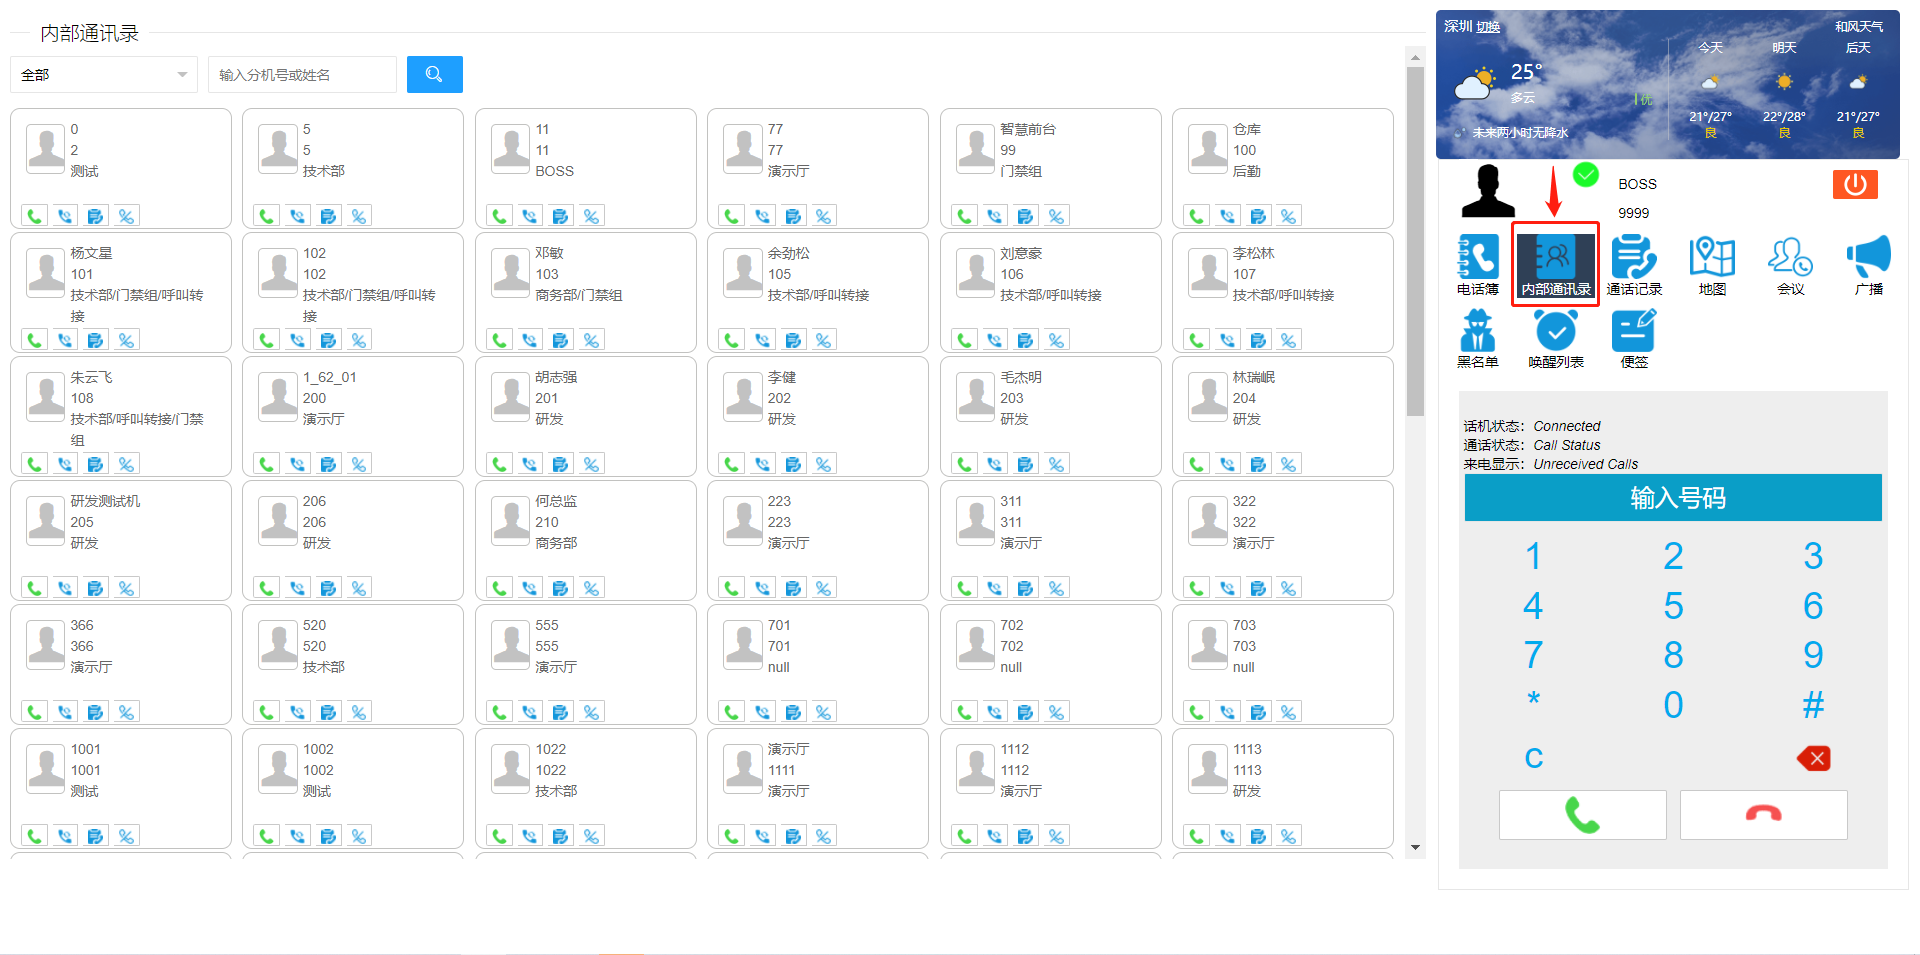The image size is (1920, 955).
Task: Open the 地图 map icon
Action: (1712, 264)
